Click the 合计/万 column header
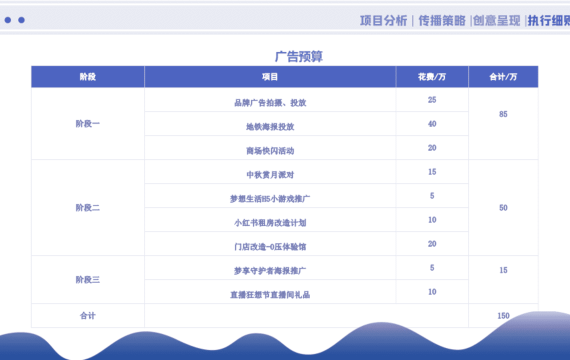 point(503,77)
